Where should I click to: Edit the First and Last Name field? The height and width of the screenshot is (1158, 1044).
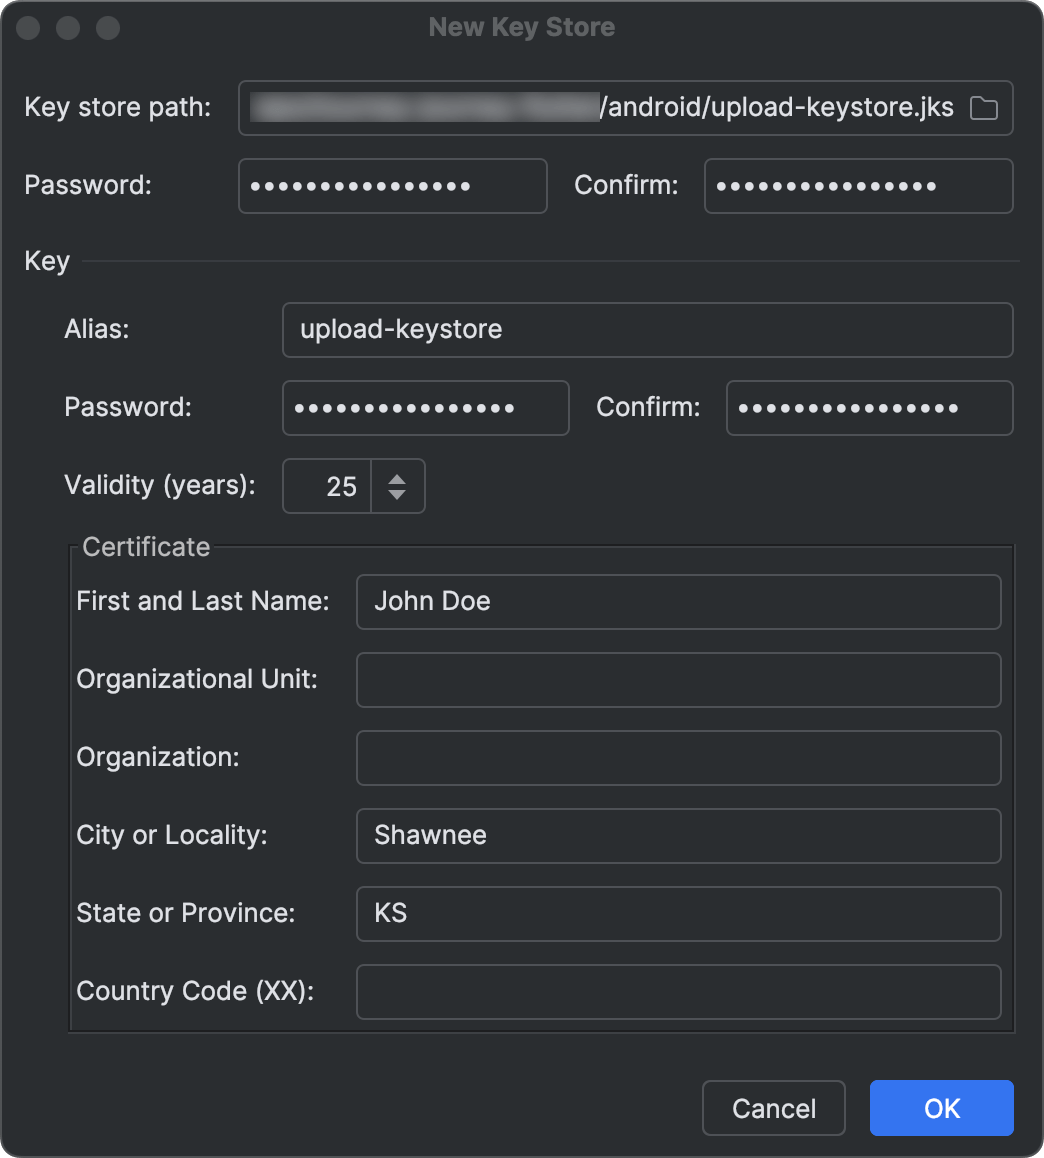pos(679,602)
